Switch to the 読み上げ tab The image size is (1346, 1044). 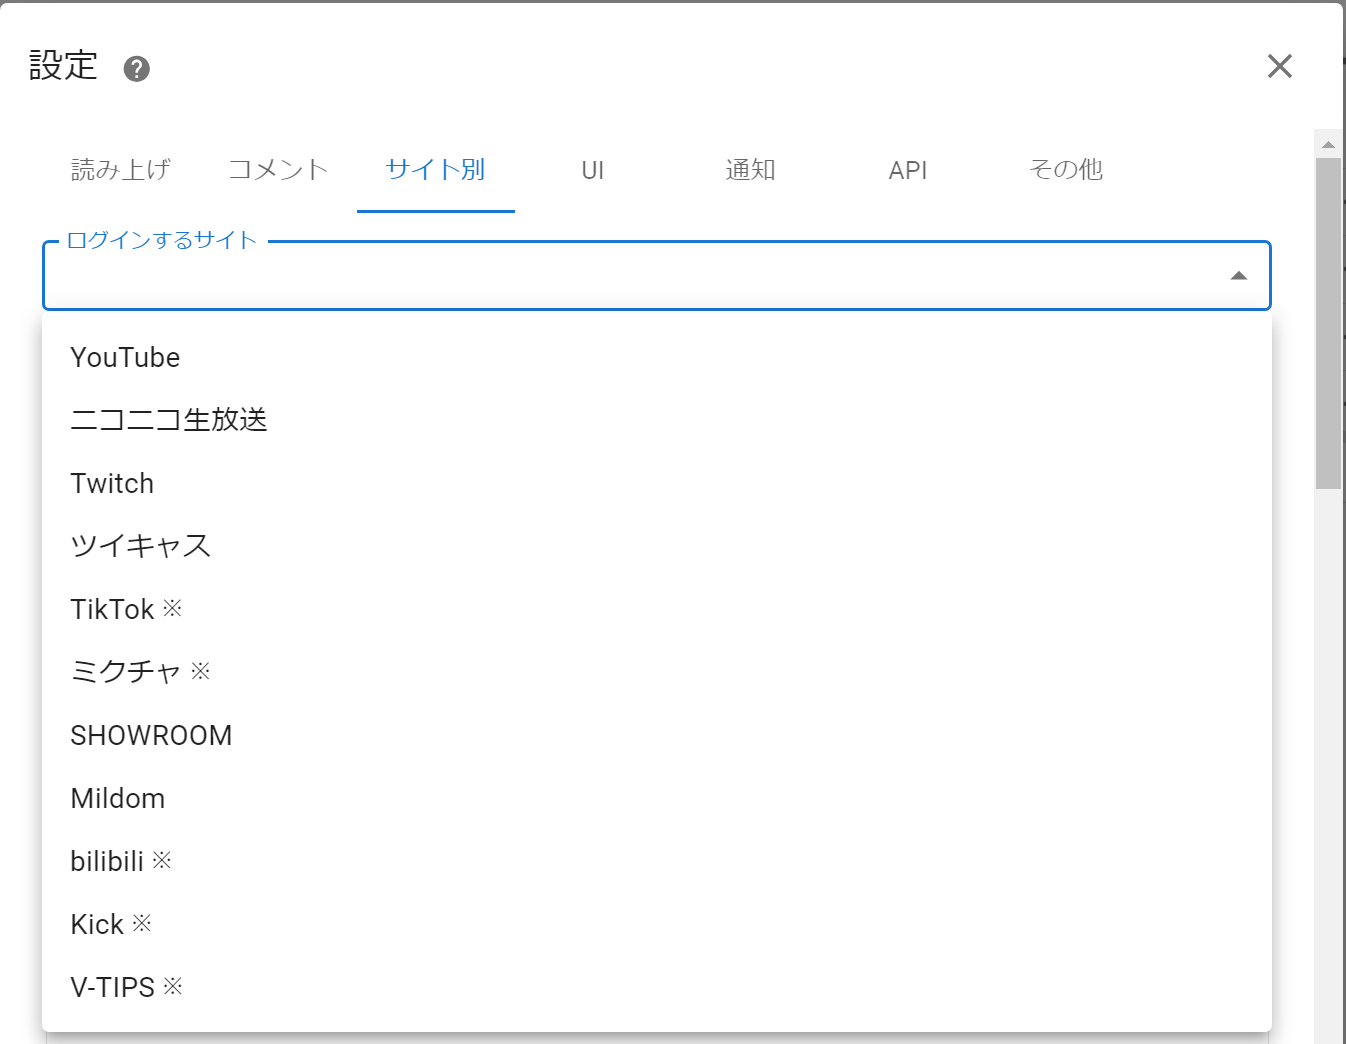tap(121, 170)
